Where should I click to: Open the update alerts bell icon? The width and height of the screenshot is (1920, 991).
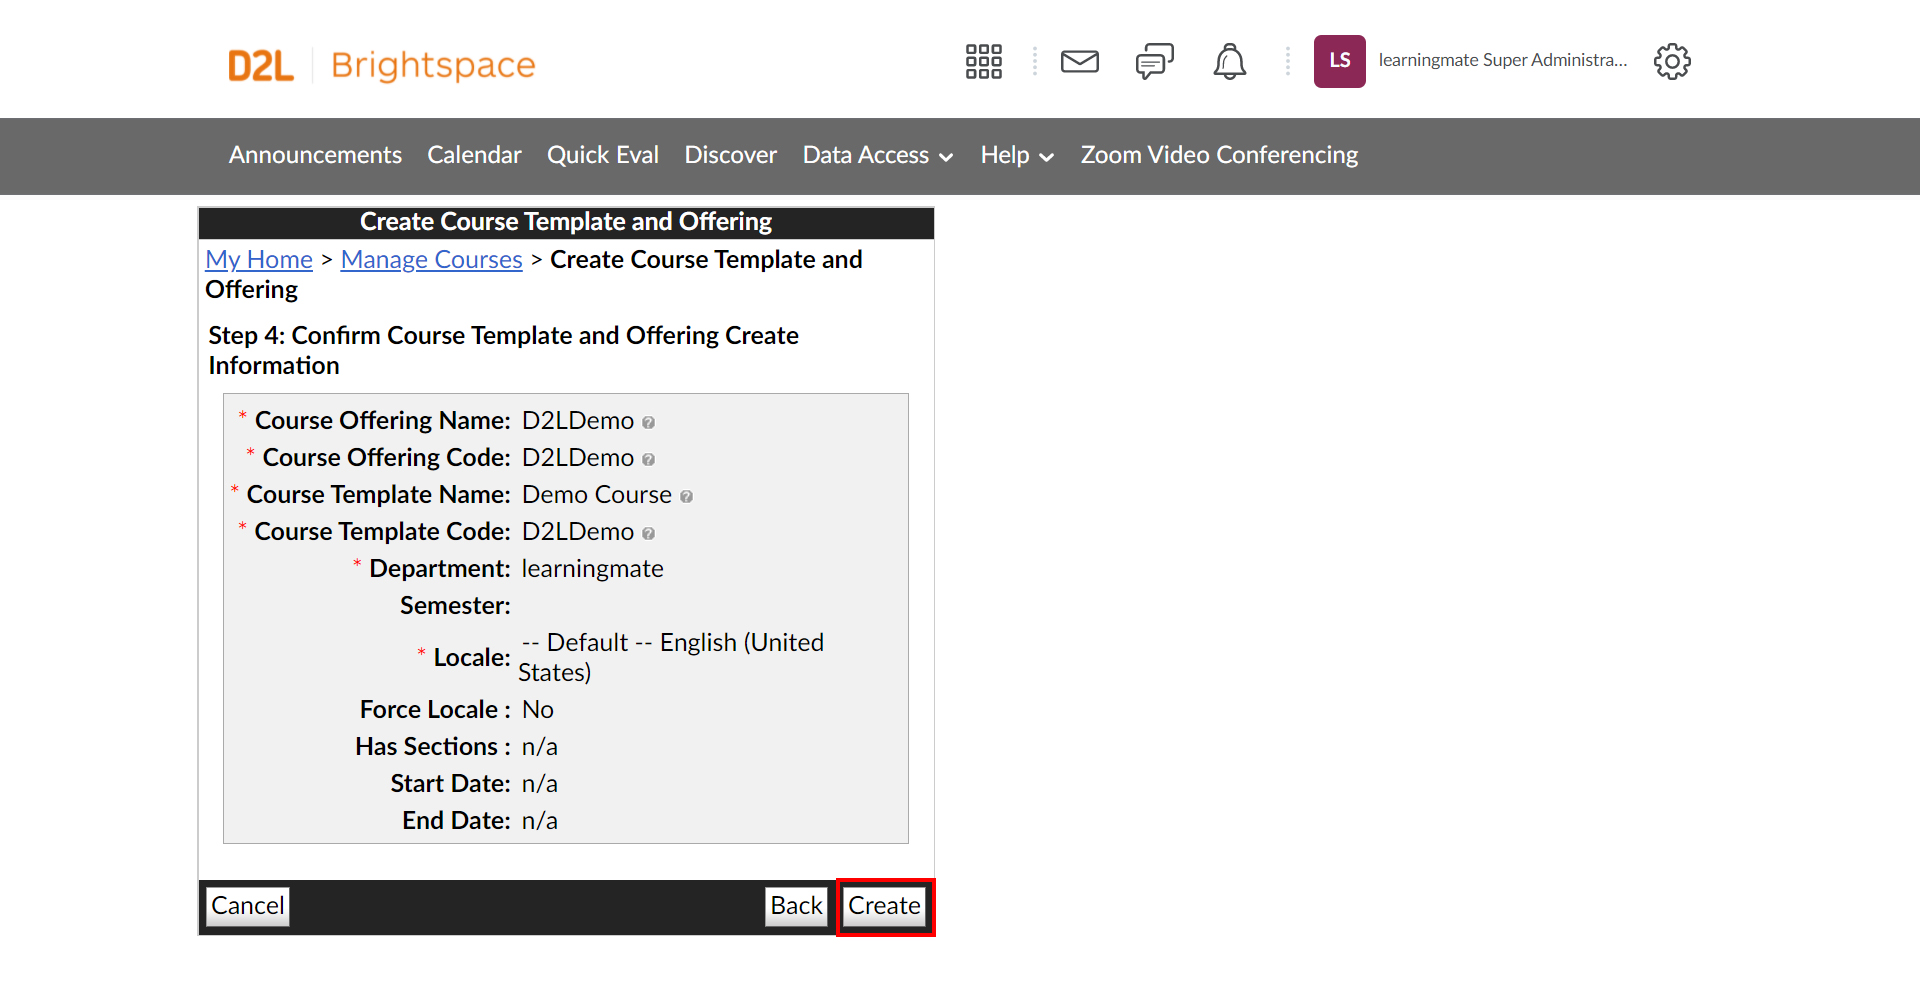point(1230,61)
